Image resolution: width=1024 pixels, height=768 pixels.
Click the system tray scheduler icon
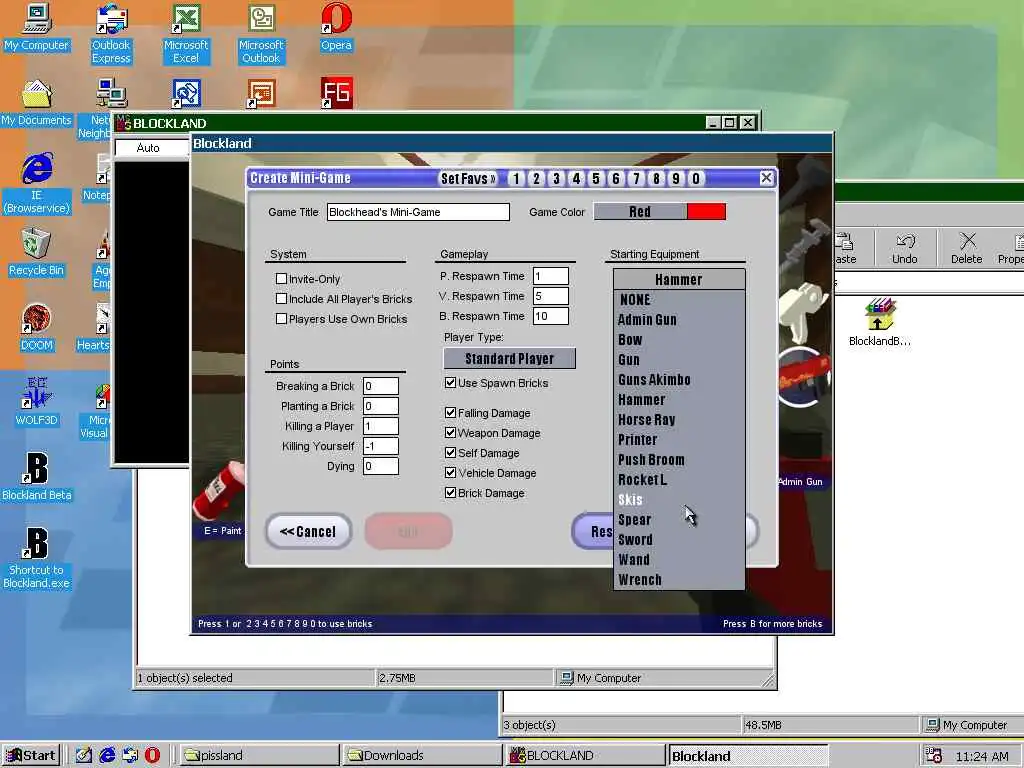[x=933, y=756]
